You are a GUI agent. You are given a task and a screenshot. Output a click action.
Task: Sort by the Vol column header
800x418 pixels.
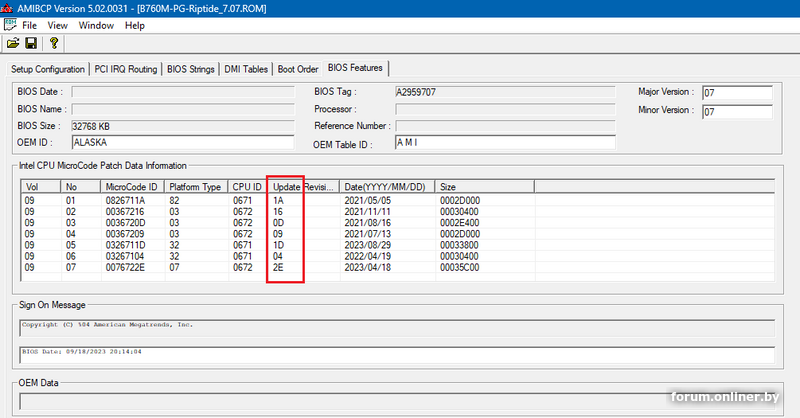tap(41, 187)
